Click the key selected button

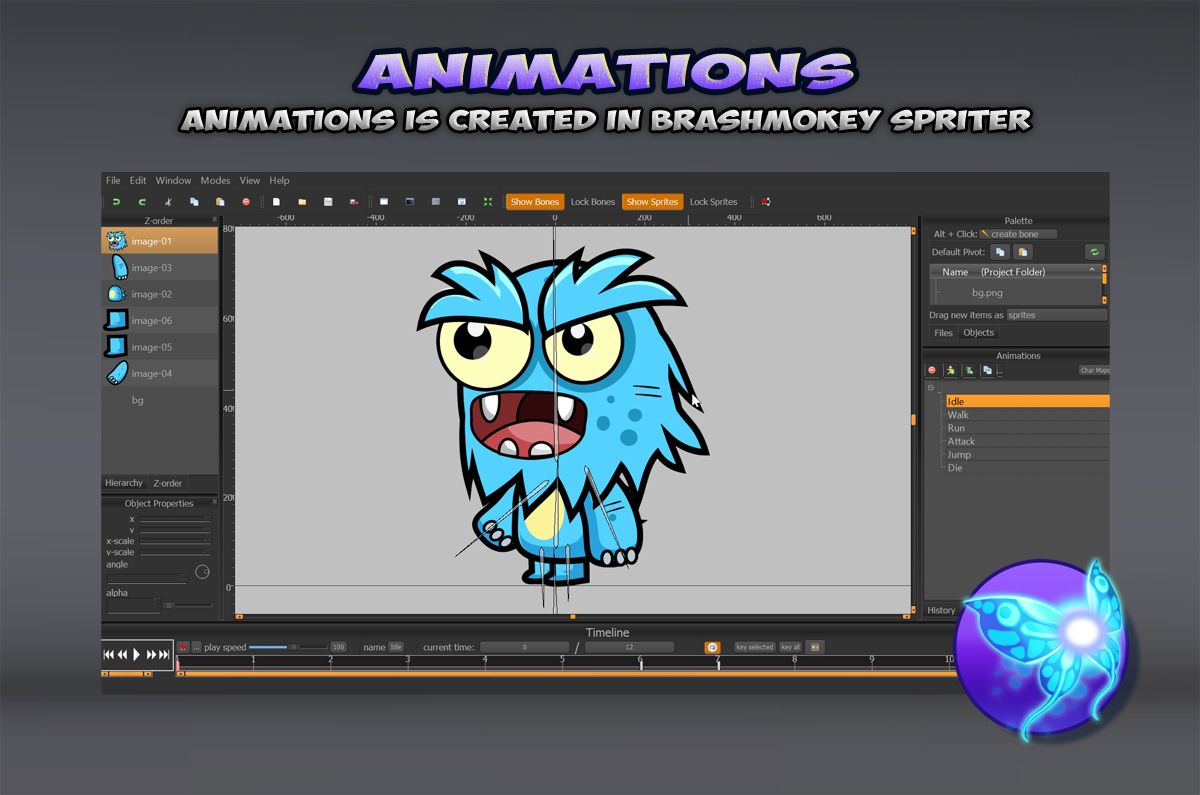point(755,647)
